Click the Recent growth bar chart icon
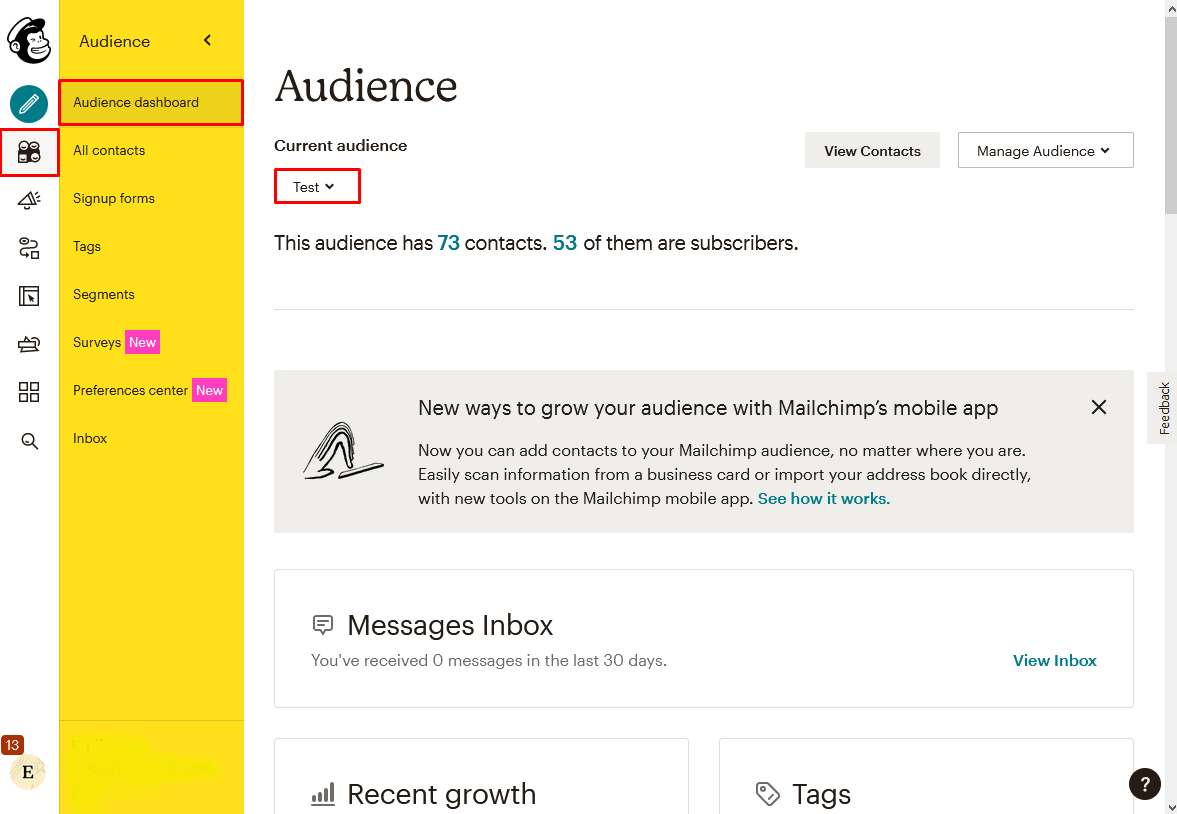 pyautogui.click(x=323, y=794)
